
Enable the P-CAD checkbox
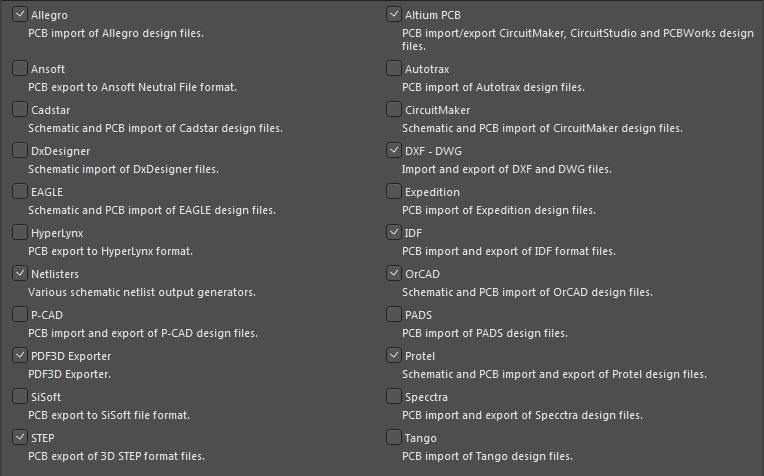[x=19, y=314]
